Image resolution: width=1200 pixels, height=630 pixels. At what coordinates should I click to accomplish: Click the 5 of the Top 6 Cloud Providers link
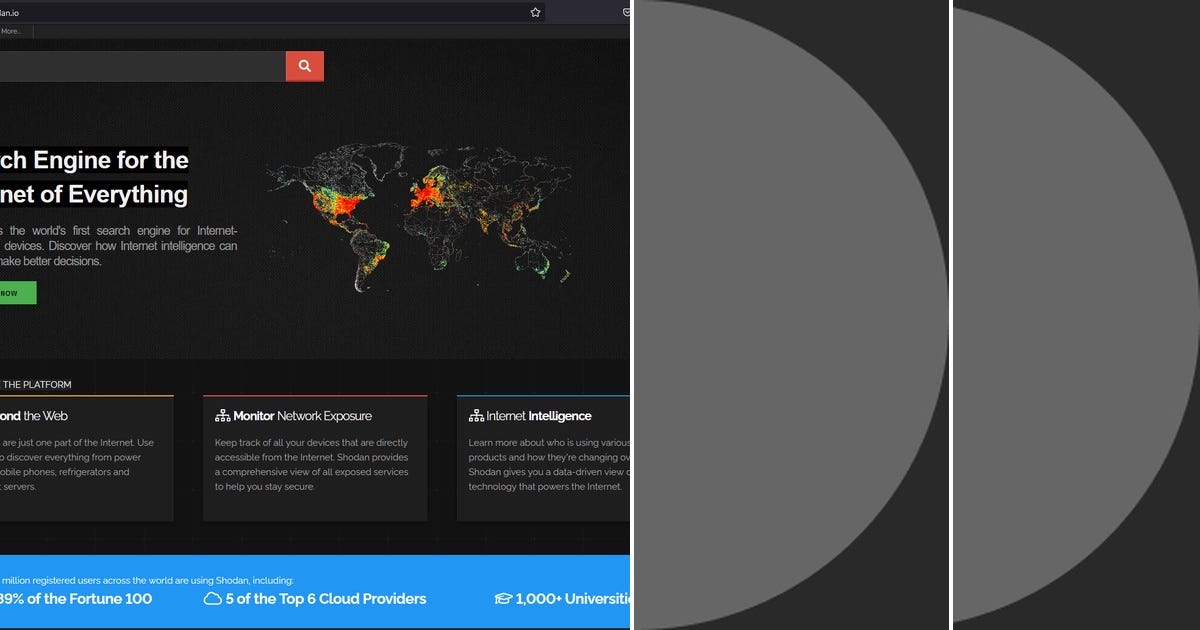tap(325, 599)
